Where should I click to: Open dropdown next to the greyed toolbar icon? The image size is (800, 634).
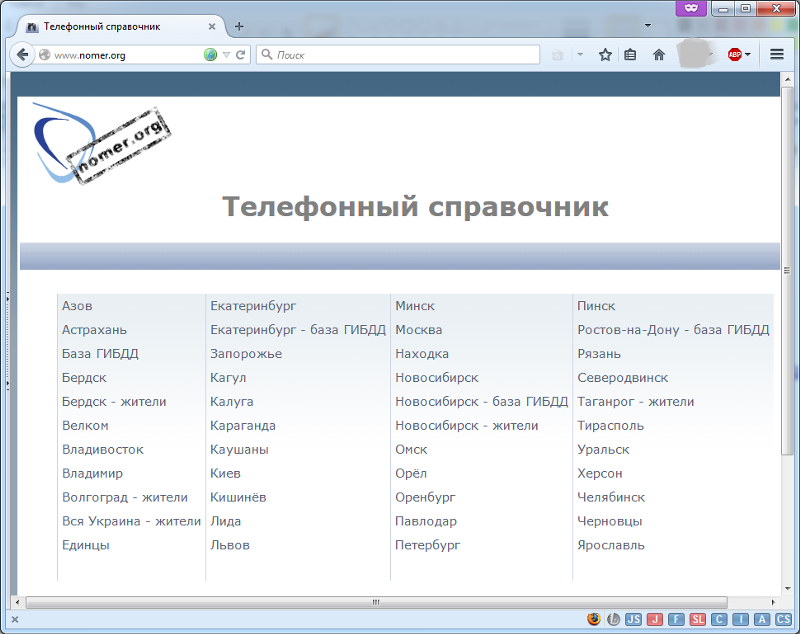580,54
